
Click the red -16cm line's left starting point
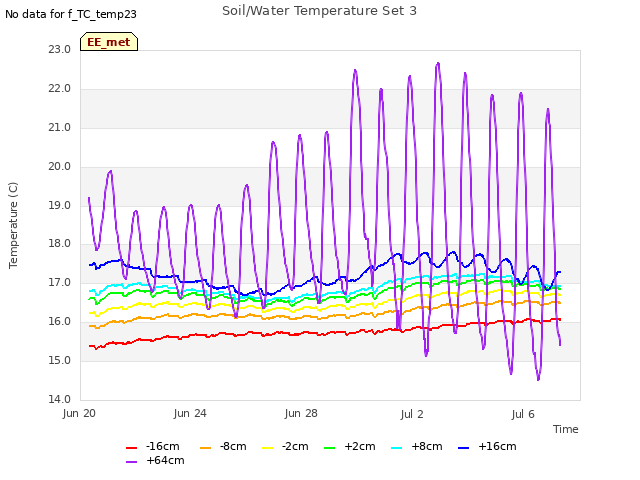coord(90,346)
